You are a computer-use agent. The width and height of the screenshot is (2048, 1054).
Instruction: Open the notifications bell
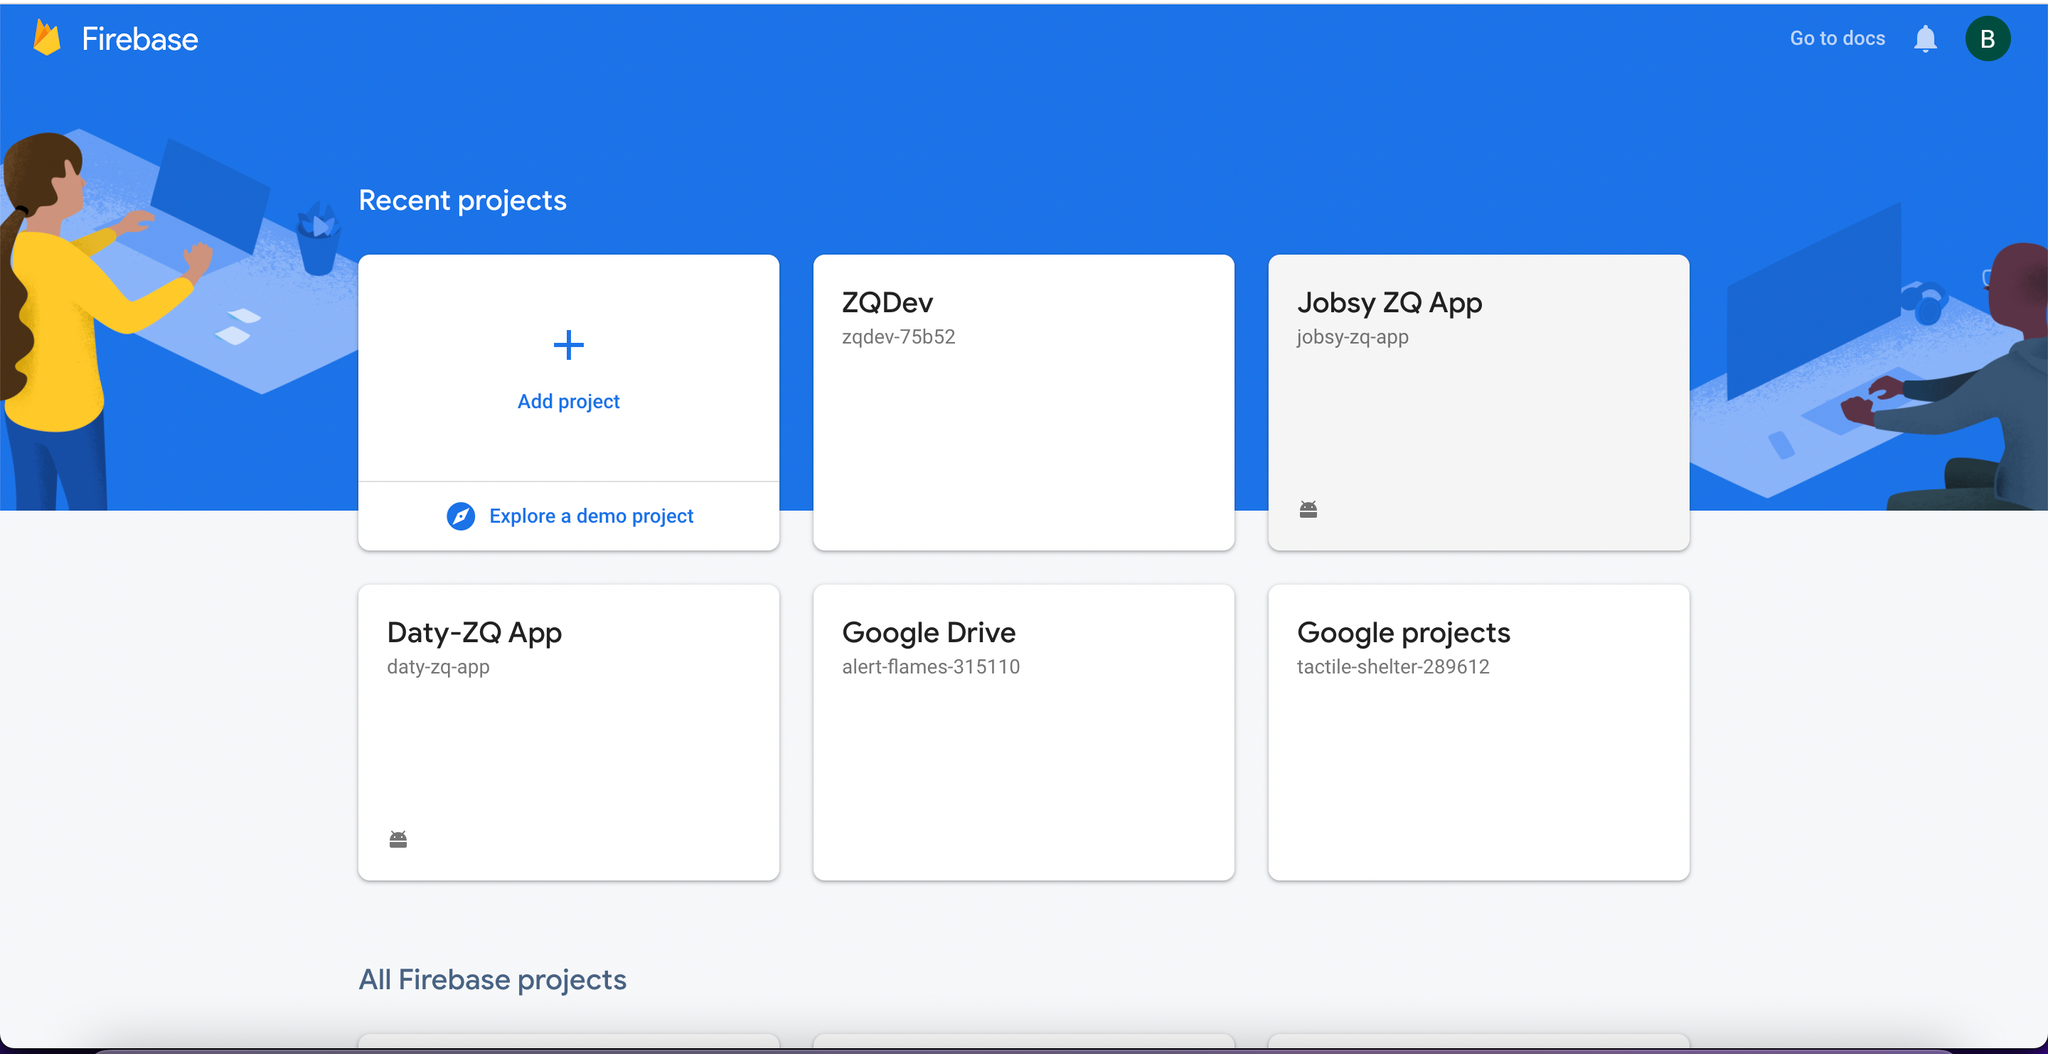pos(1925,39)
